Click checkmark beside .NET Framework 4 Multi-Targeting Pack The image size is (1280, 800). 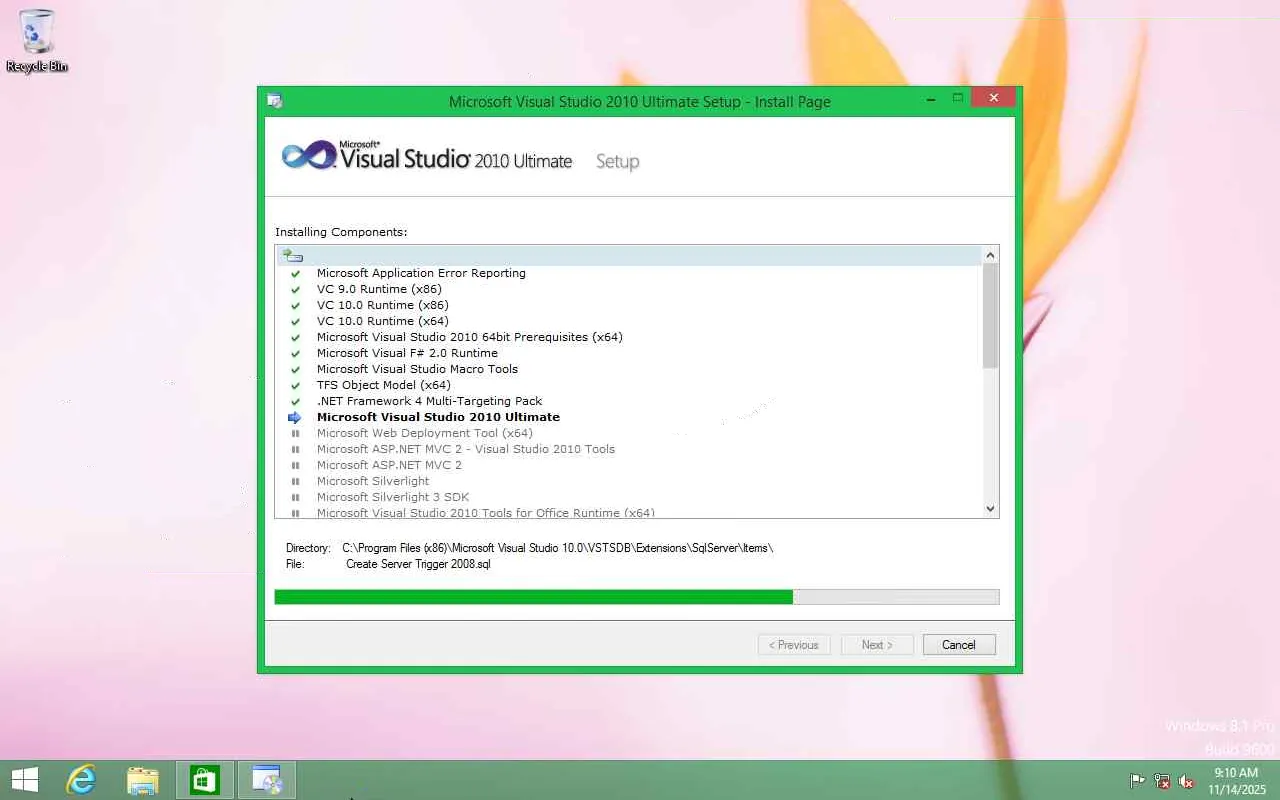(x=295, y=401)
